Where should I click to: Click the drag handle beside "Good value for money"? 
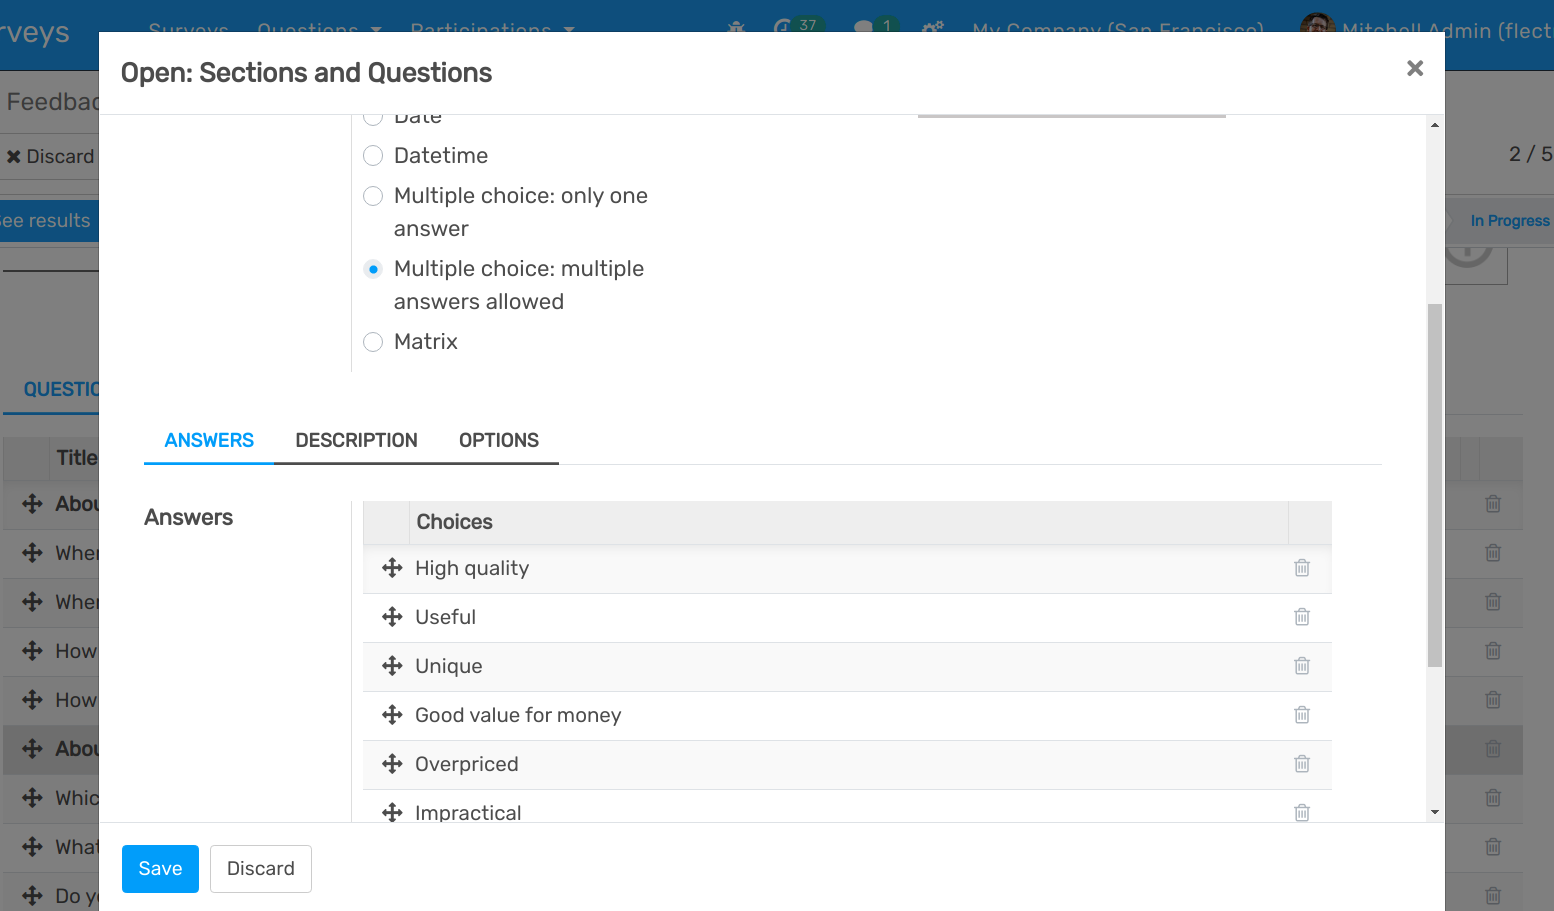(391, 714)
